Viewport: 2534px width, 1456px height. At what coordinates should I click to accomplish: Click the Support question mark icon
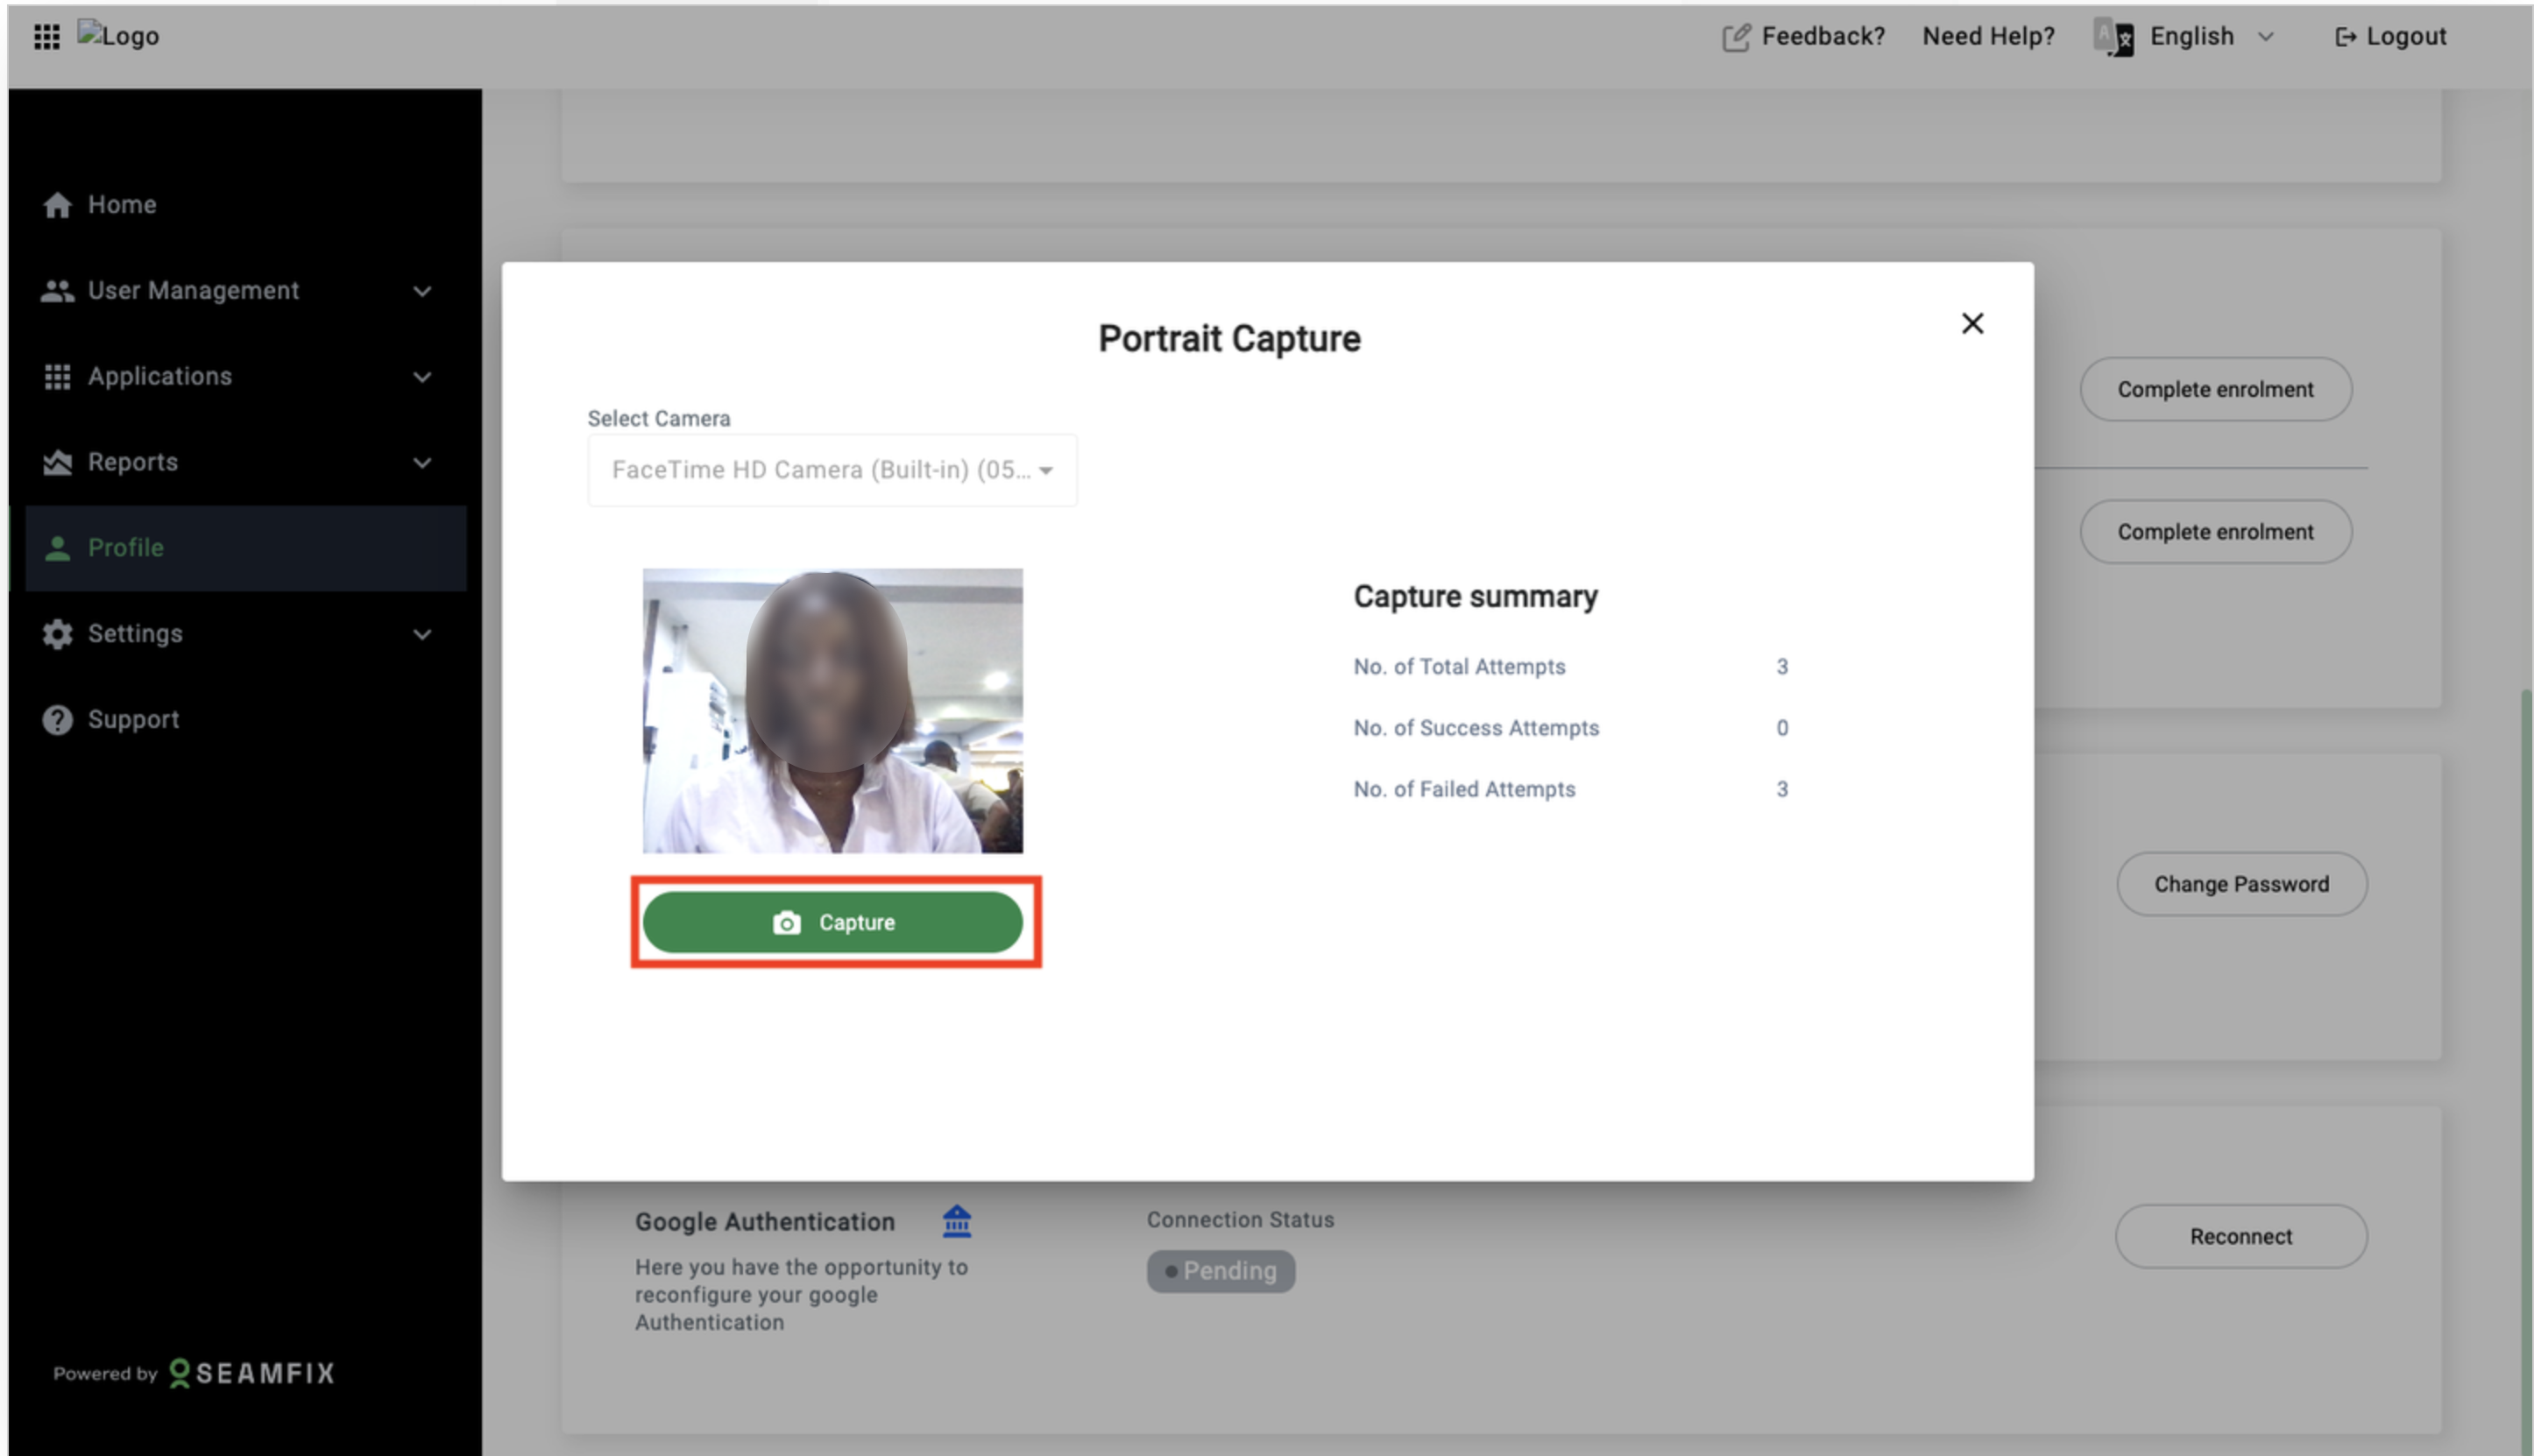[x=57, y=720]
